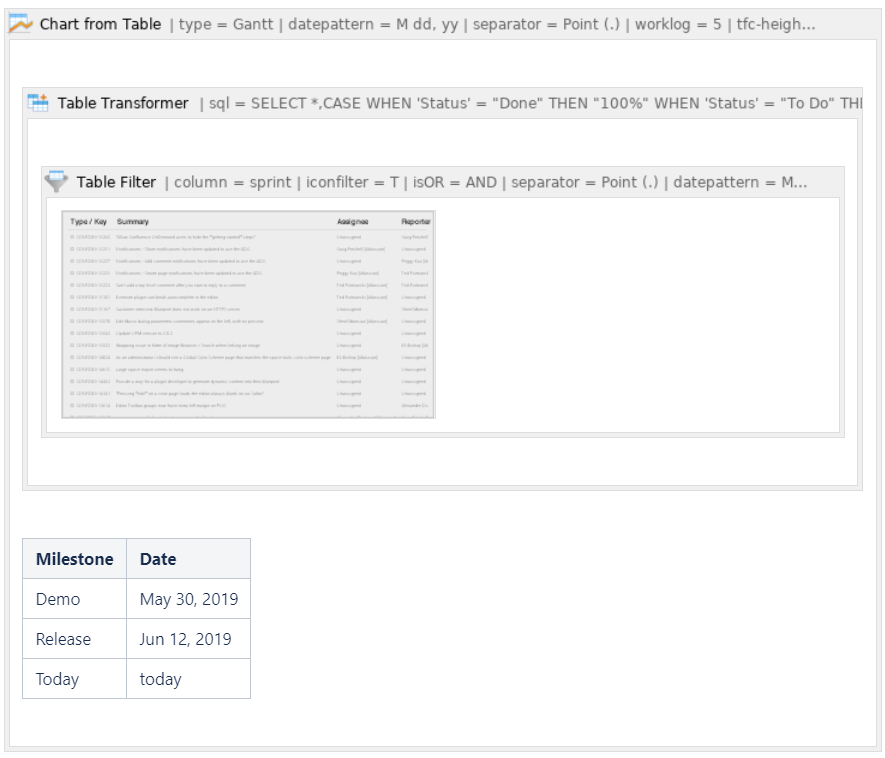885x758 pixels.
Task: Select the Table Transformer macro title
Action: tap(123, 103)
